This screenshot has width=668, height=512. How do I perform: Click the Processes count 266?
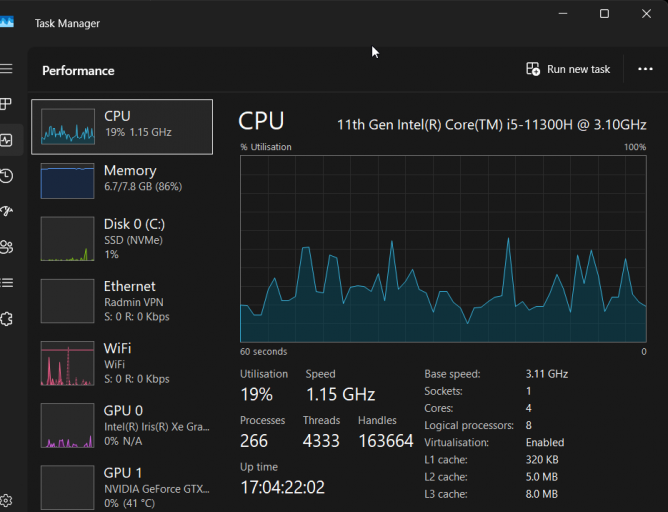click(254, 441)
